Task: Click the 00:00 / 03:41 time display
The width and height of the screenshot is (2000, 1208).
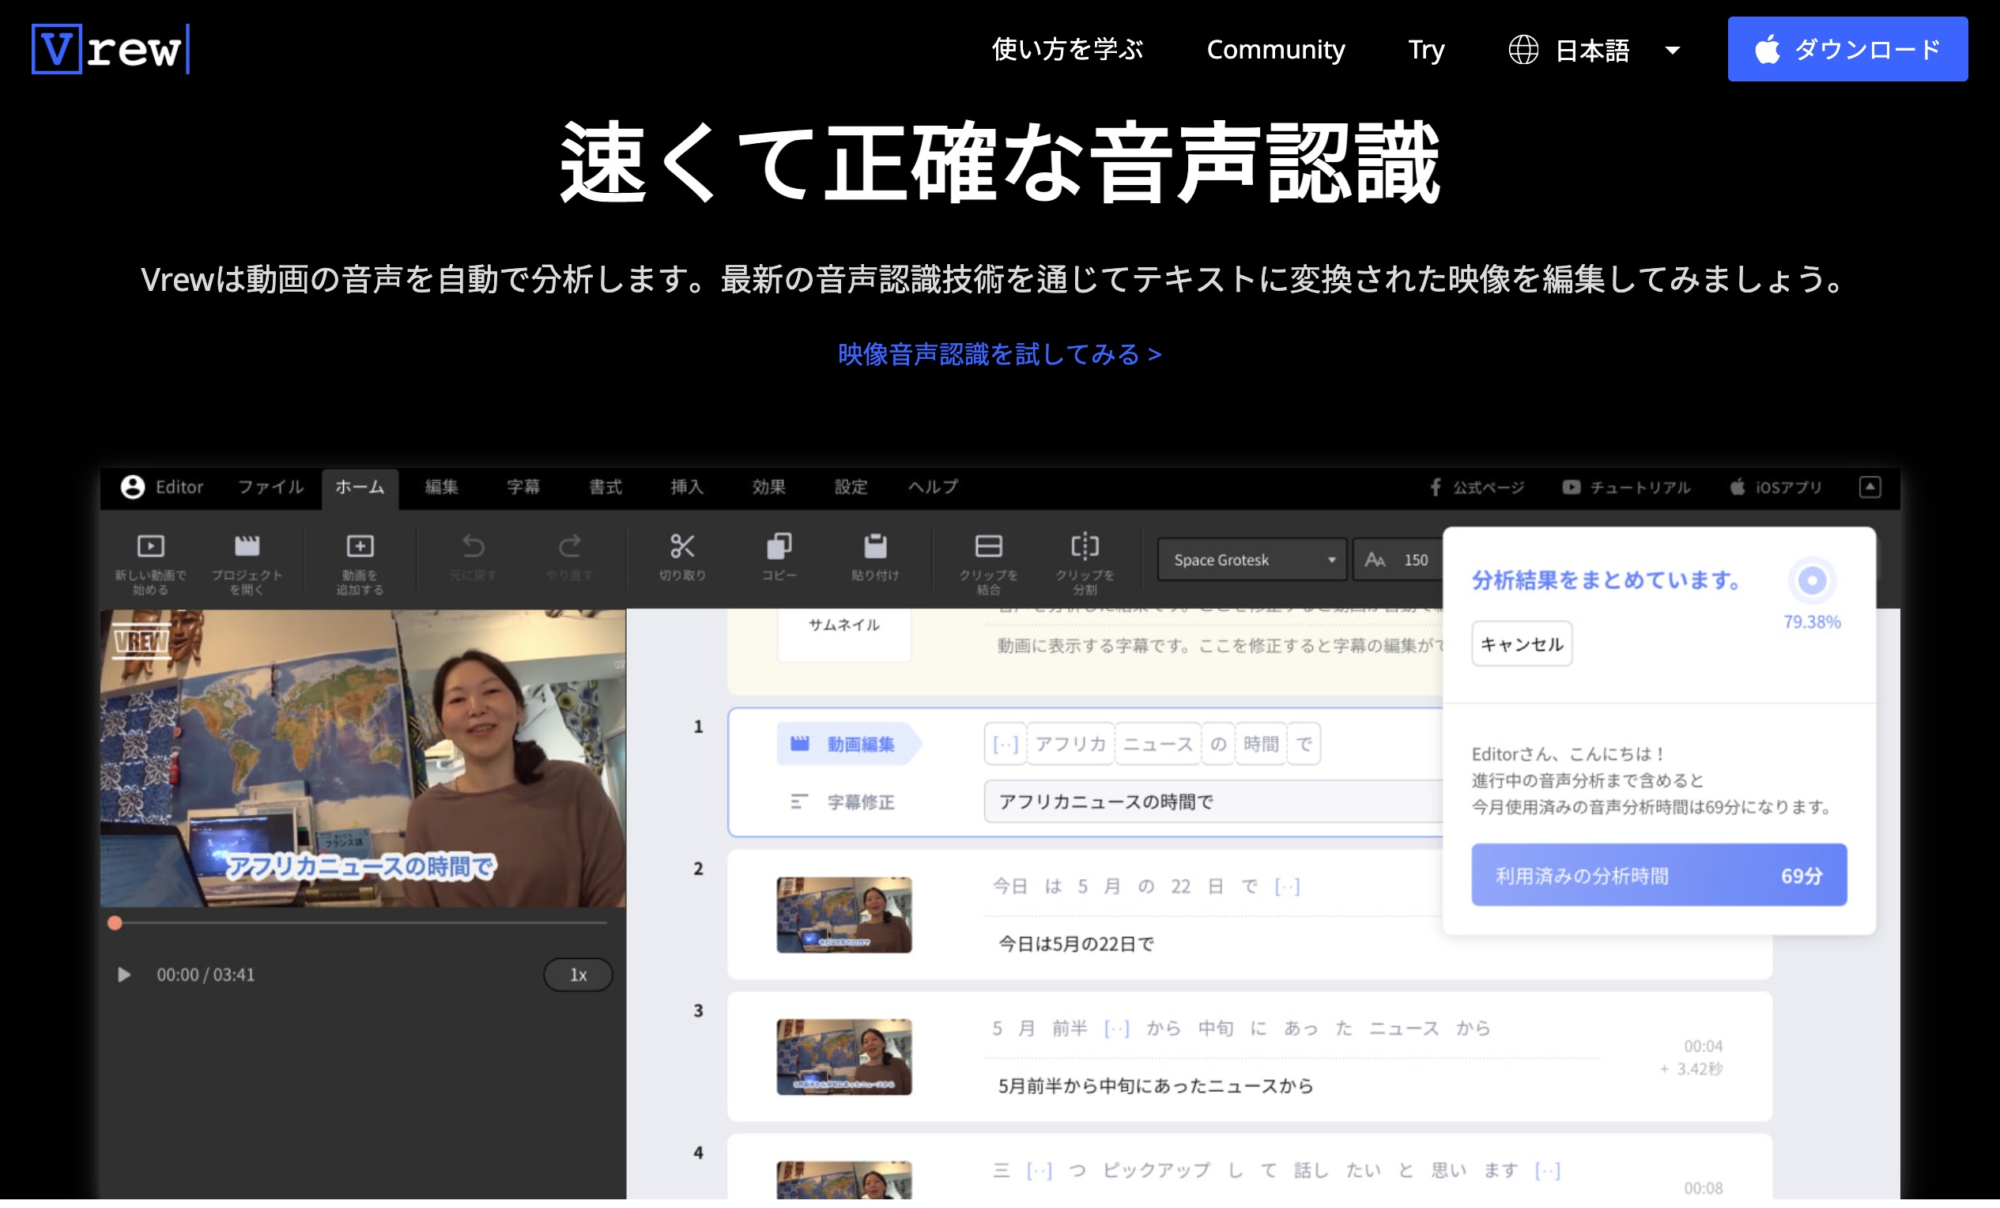Action: tap(205, 975)
